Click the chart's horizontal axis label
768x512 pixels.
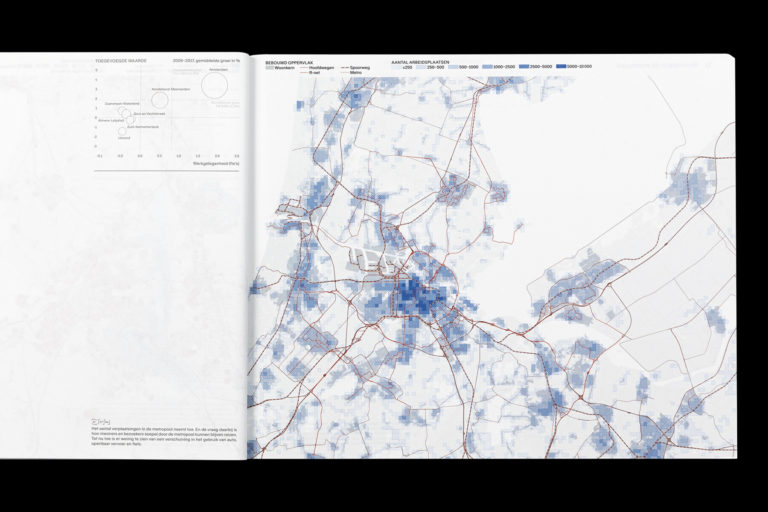pyautogui.click(x=216, y=163)
